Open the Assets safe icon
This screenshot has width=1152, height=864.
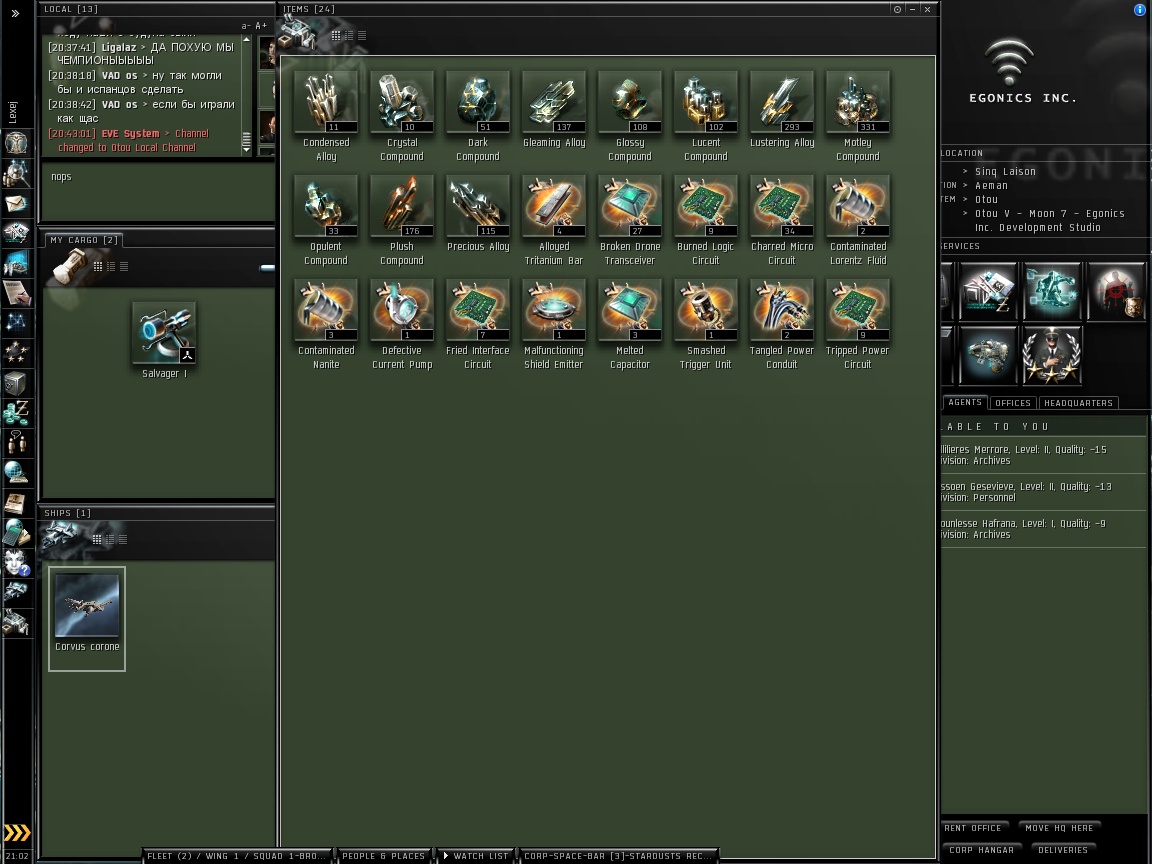[x=16, y=383]
